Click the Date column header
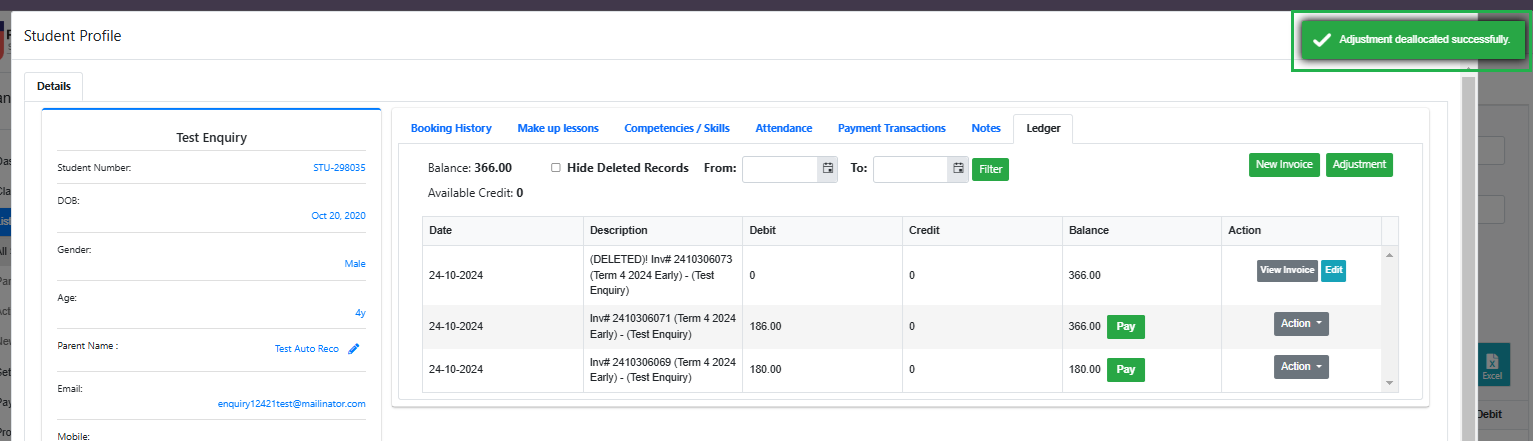Screen dimensions: 1533x441 point(502,230)
